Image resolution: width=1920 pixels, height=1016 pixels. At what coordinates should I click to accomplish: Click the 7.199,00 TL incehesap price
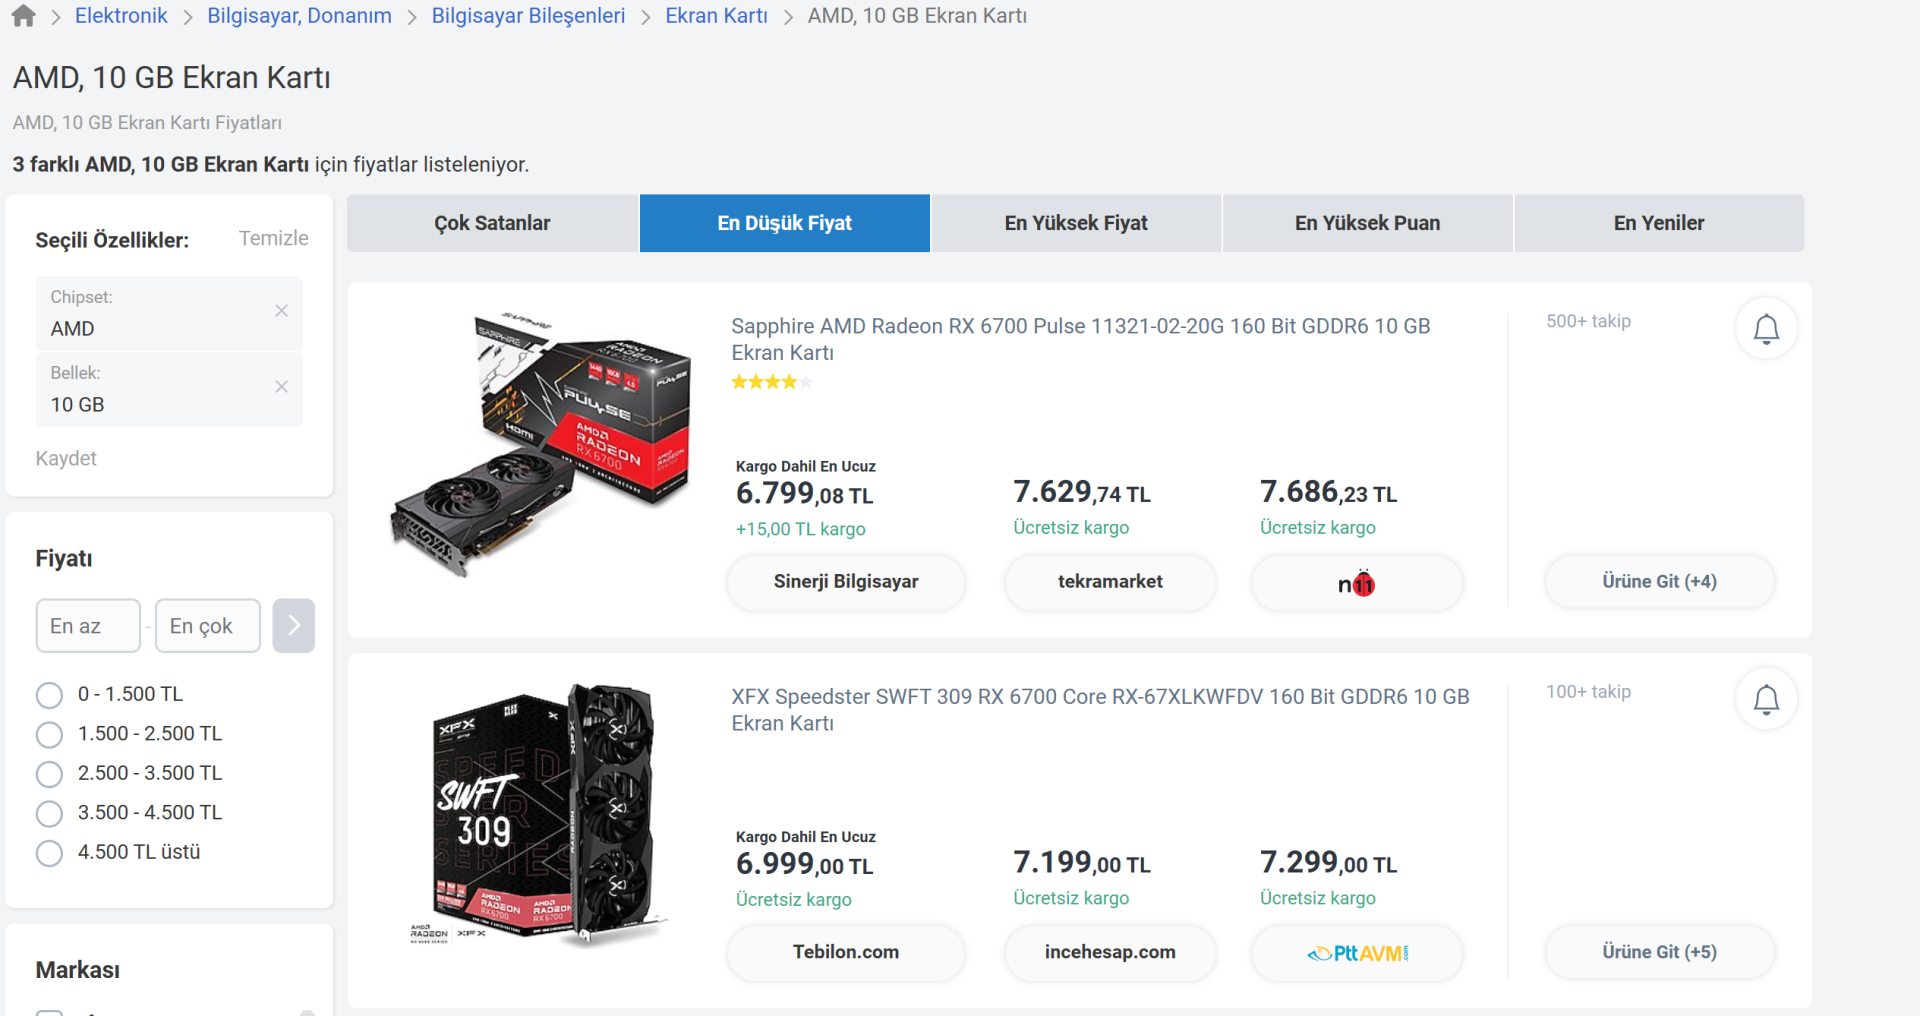pos(1082,862)
